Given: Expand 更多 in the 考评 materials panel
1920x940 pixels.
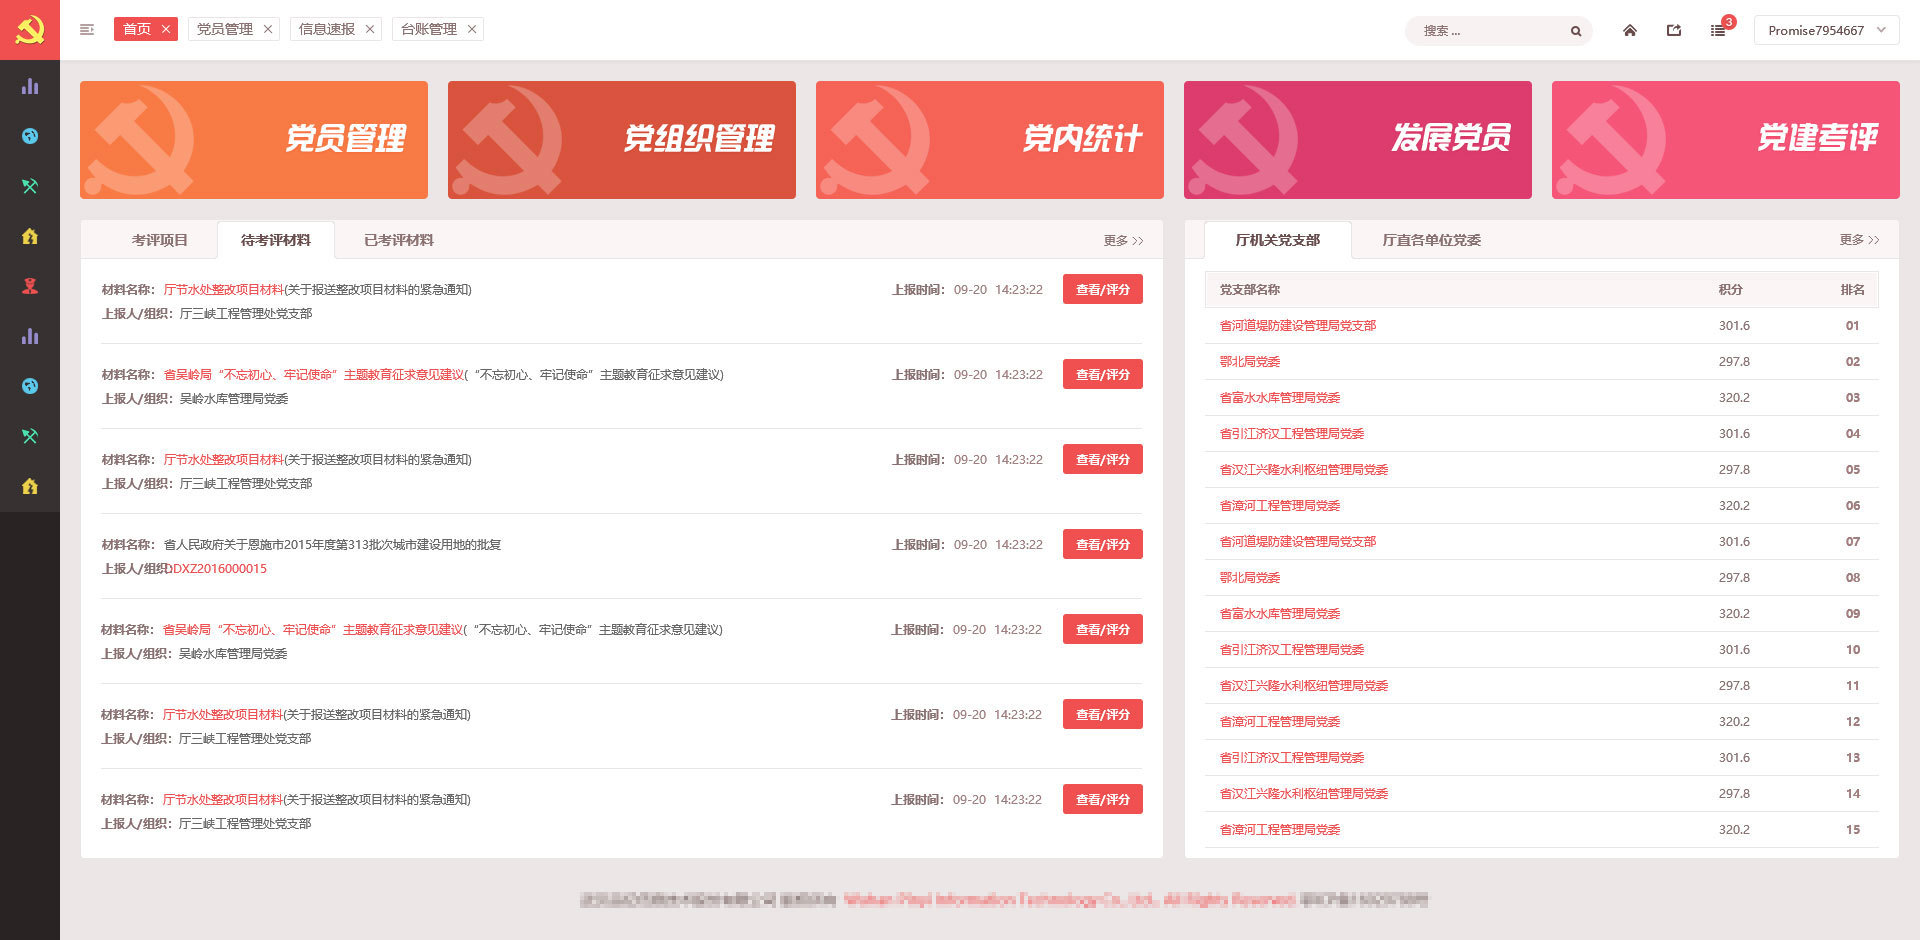Looking at the screenshot, I should tap(1123, 241).
